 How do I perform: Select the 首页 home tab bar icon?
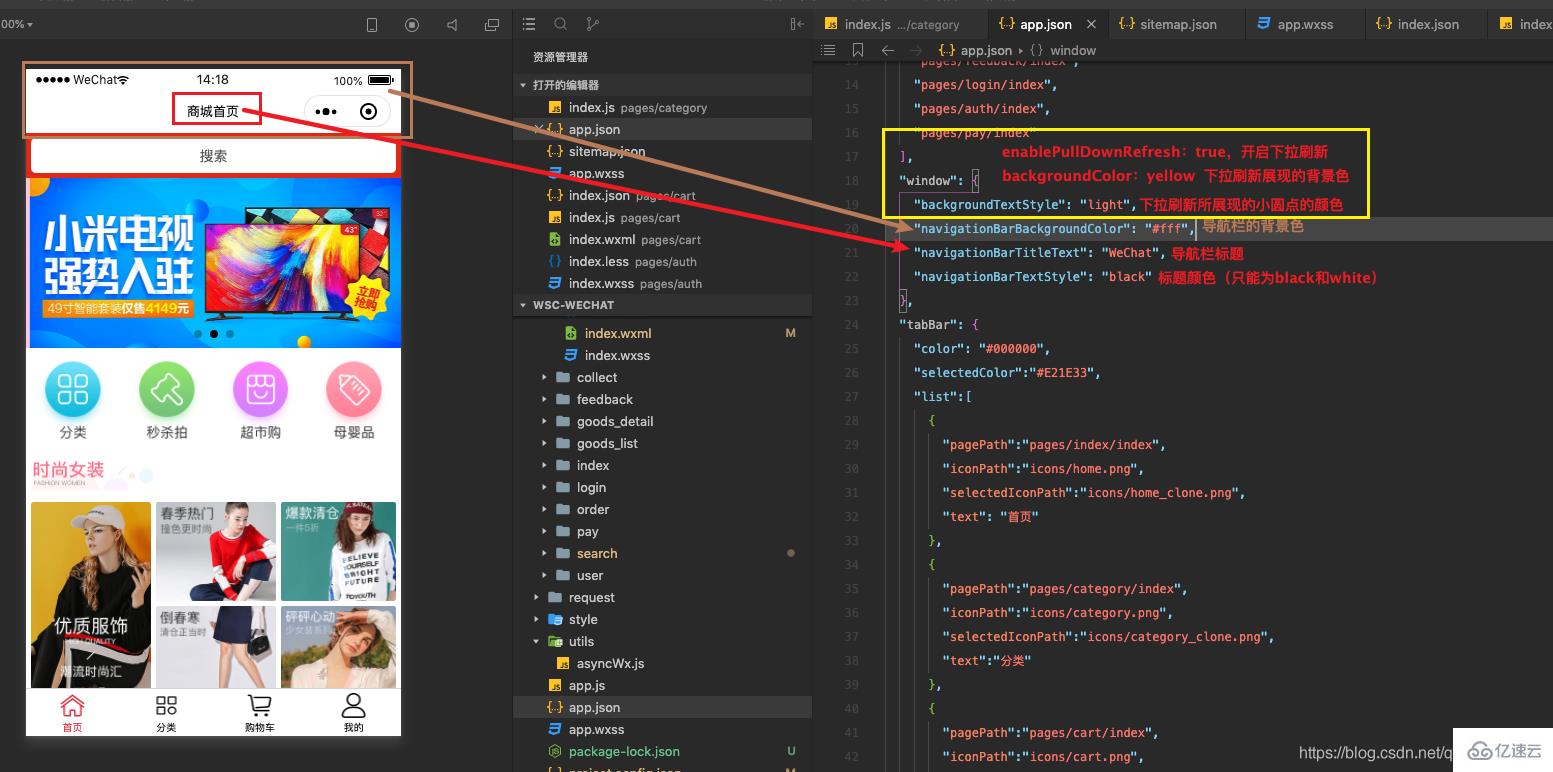[x=72, y=706]
